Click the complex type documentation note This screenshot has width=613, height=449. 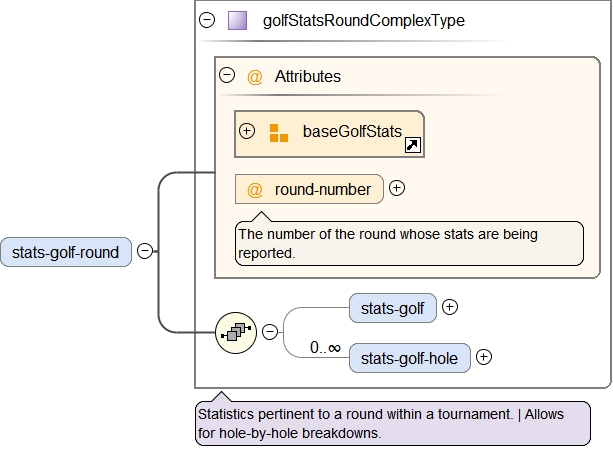391,423
